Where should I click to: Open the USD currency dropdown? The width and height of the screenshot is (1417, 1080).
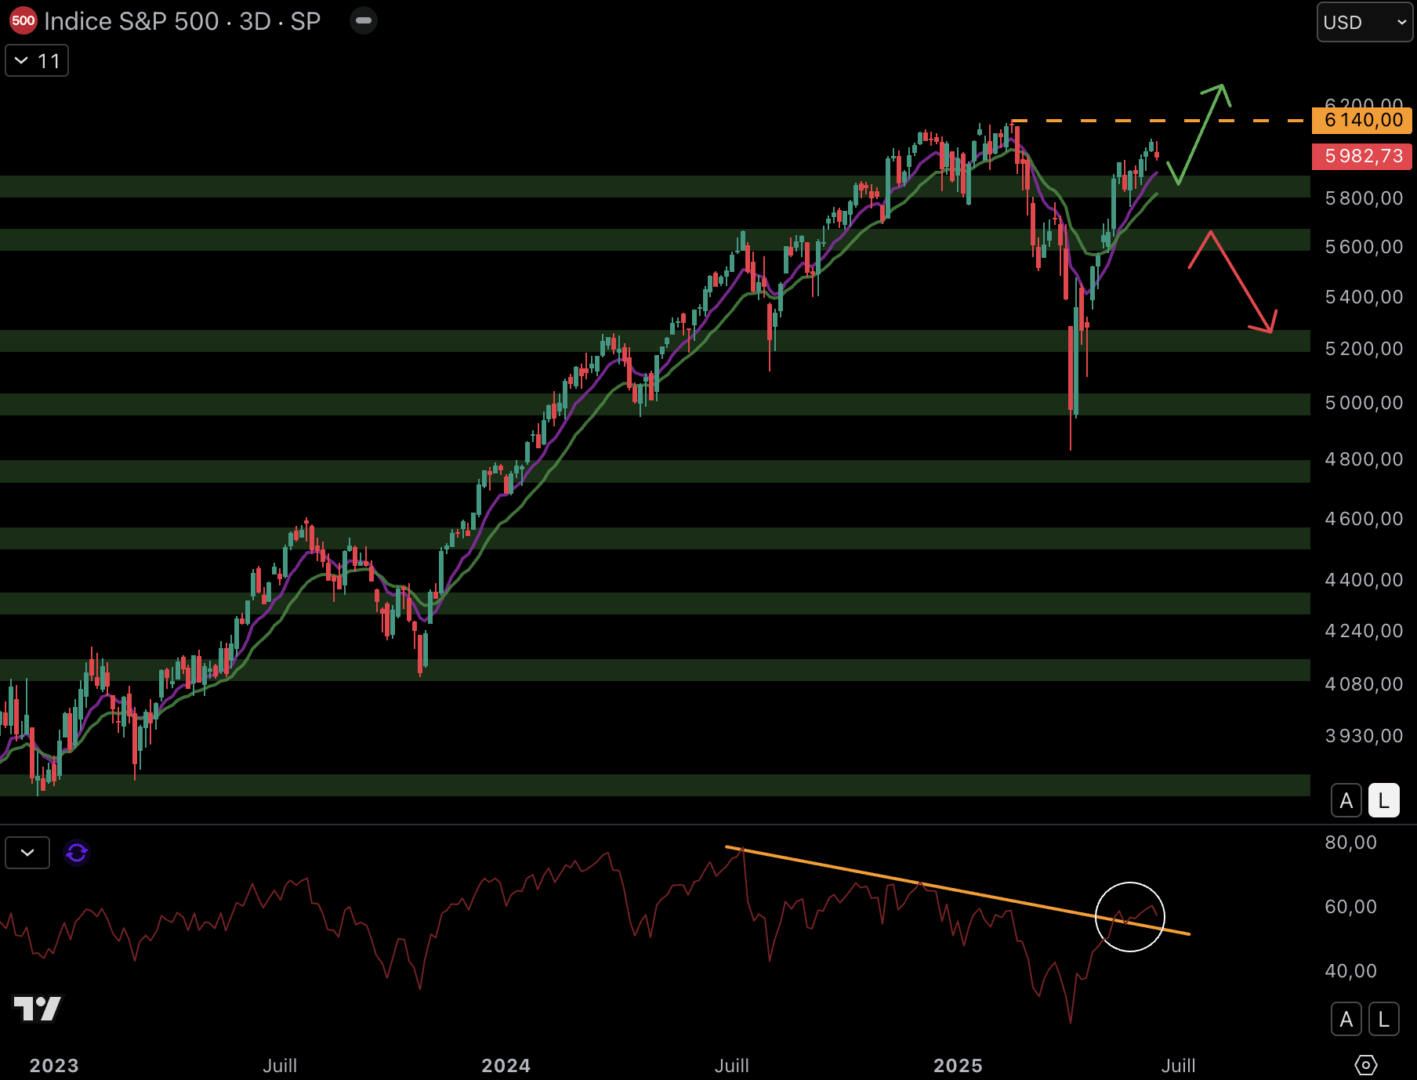pos(1365,22)
